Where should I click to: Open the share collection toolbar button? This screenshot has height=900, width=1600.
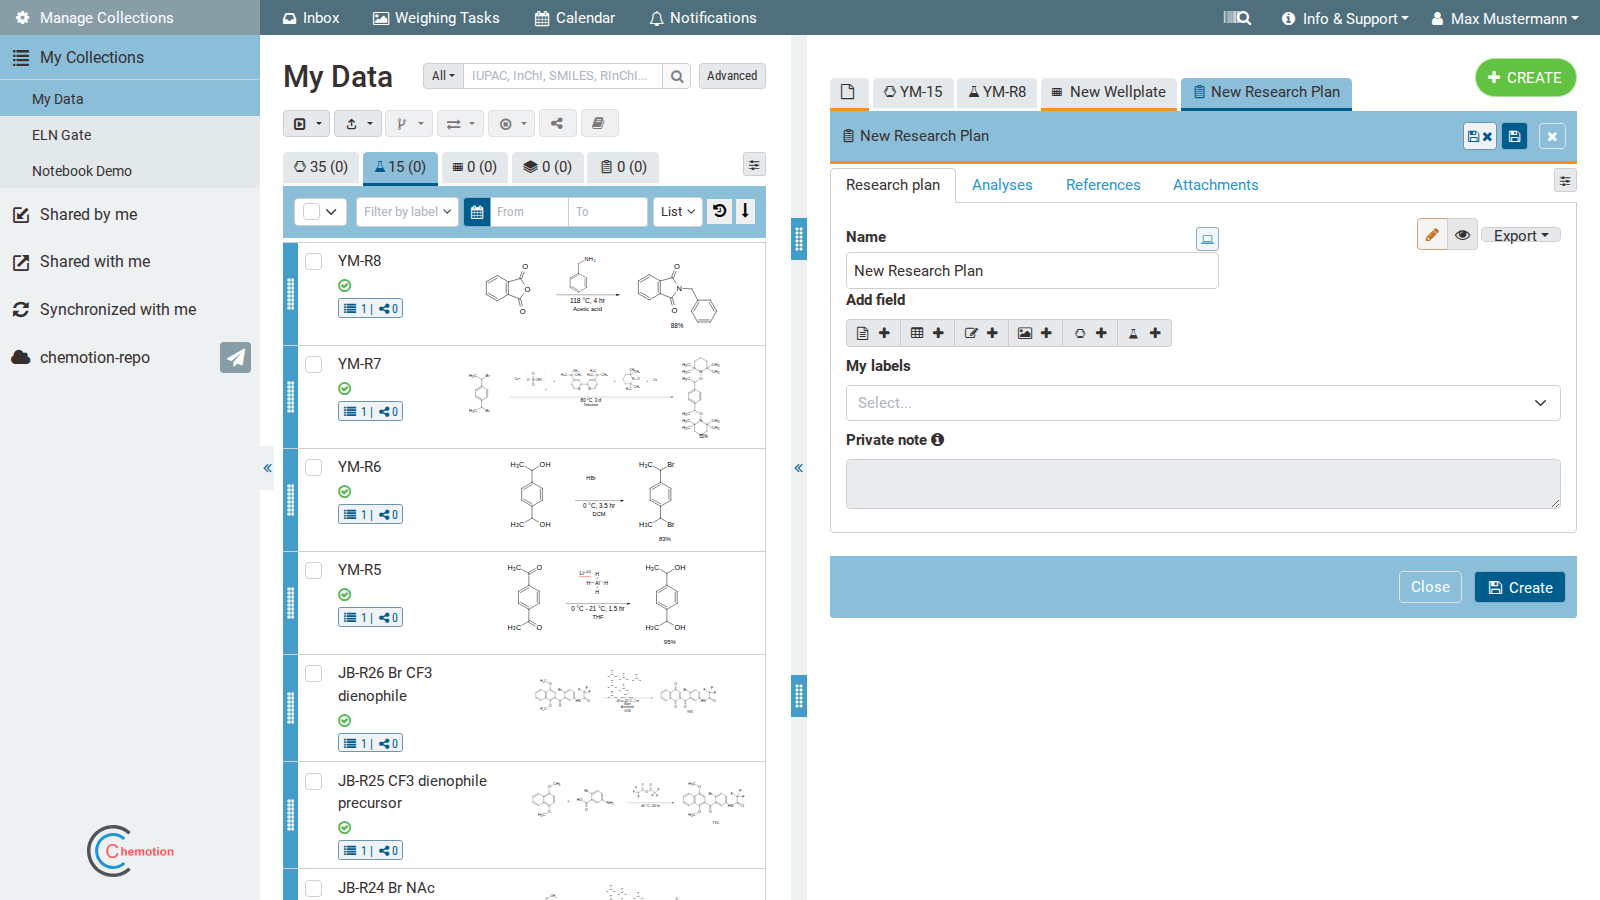coord(557,124)
